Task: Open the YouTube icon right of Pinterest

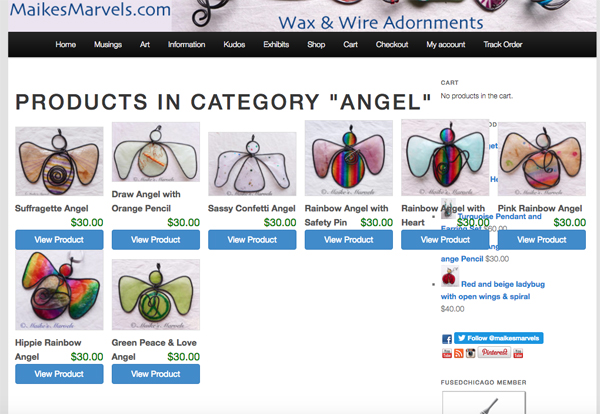Action: pos(518,353)
